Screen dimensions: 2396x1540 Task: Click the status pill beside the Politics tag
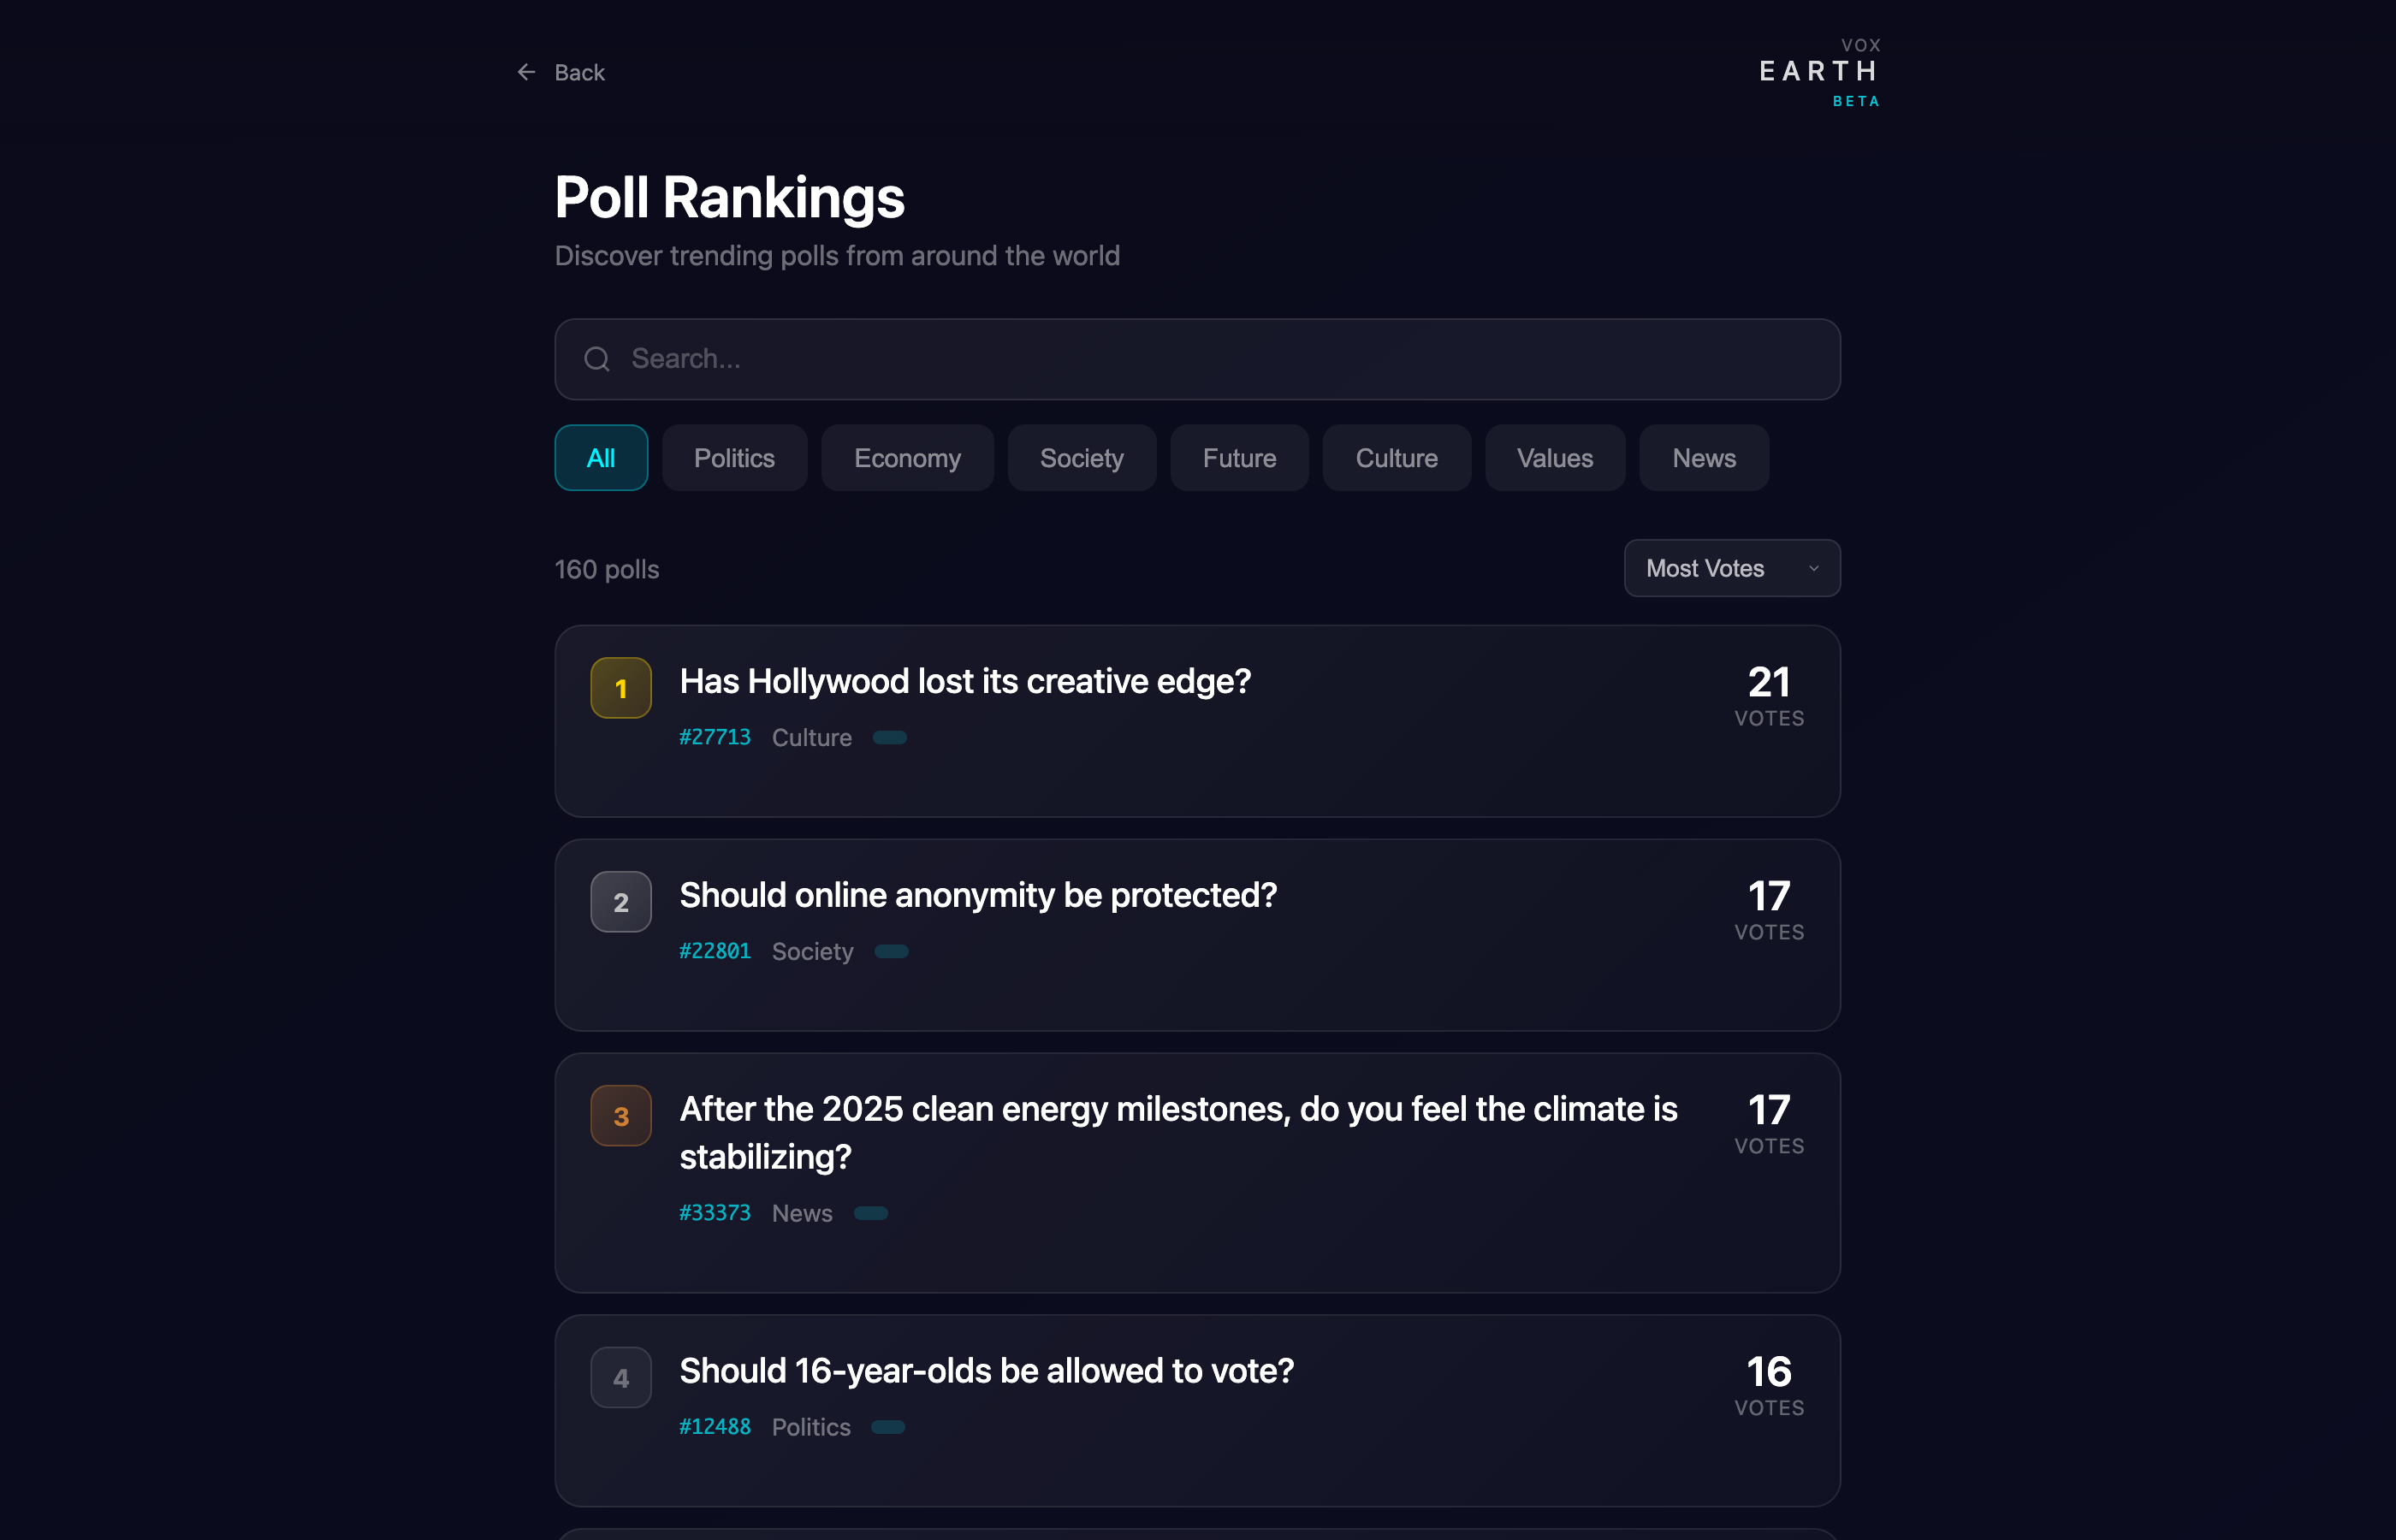887,1427
